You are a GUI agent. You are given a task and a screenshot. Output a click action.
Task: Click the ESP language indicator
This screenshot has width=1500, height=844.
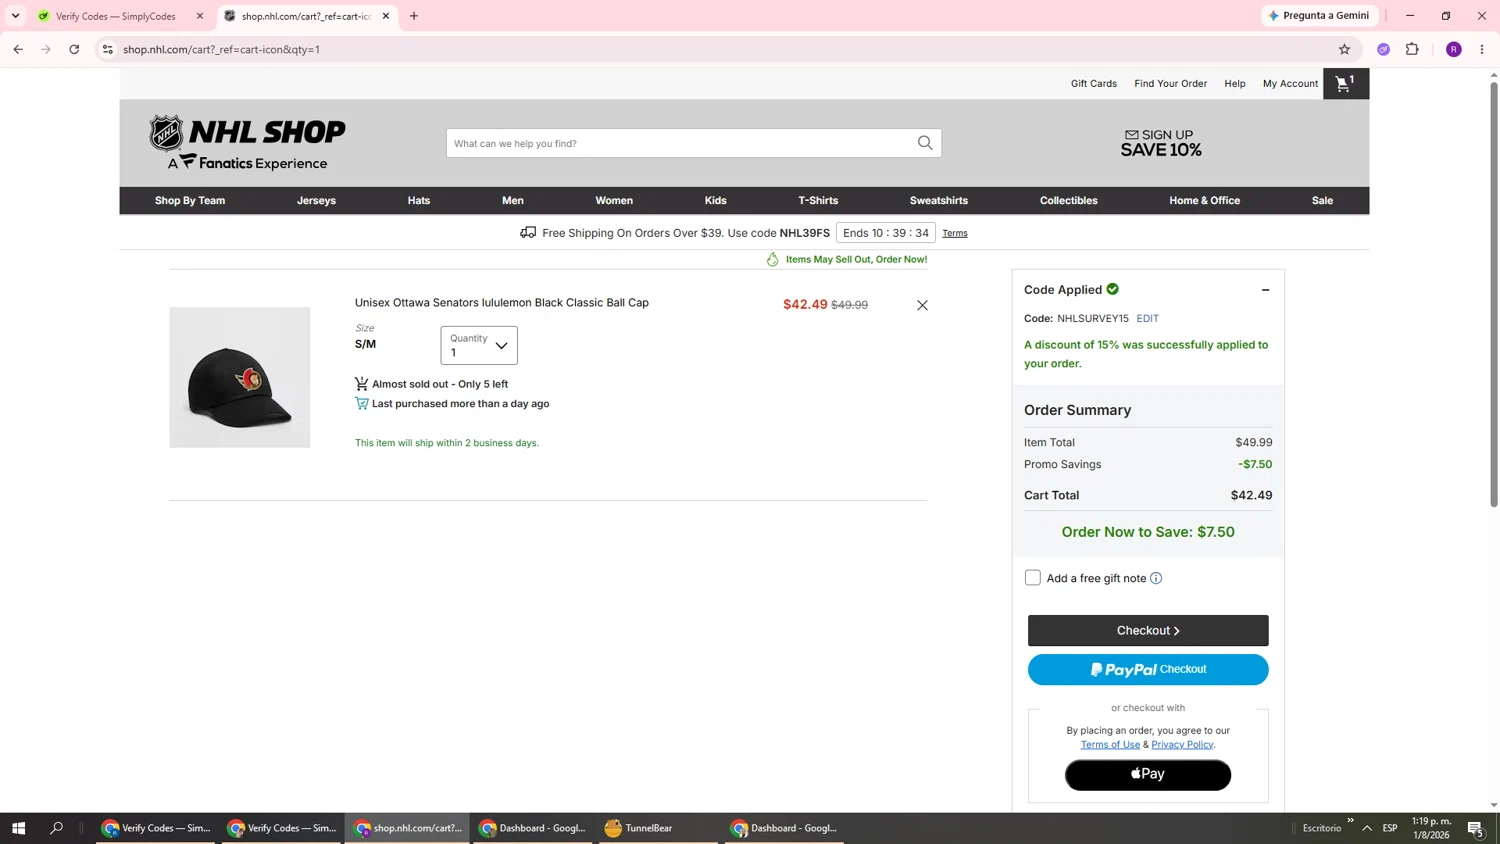[x=1390, y=828]
